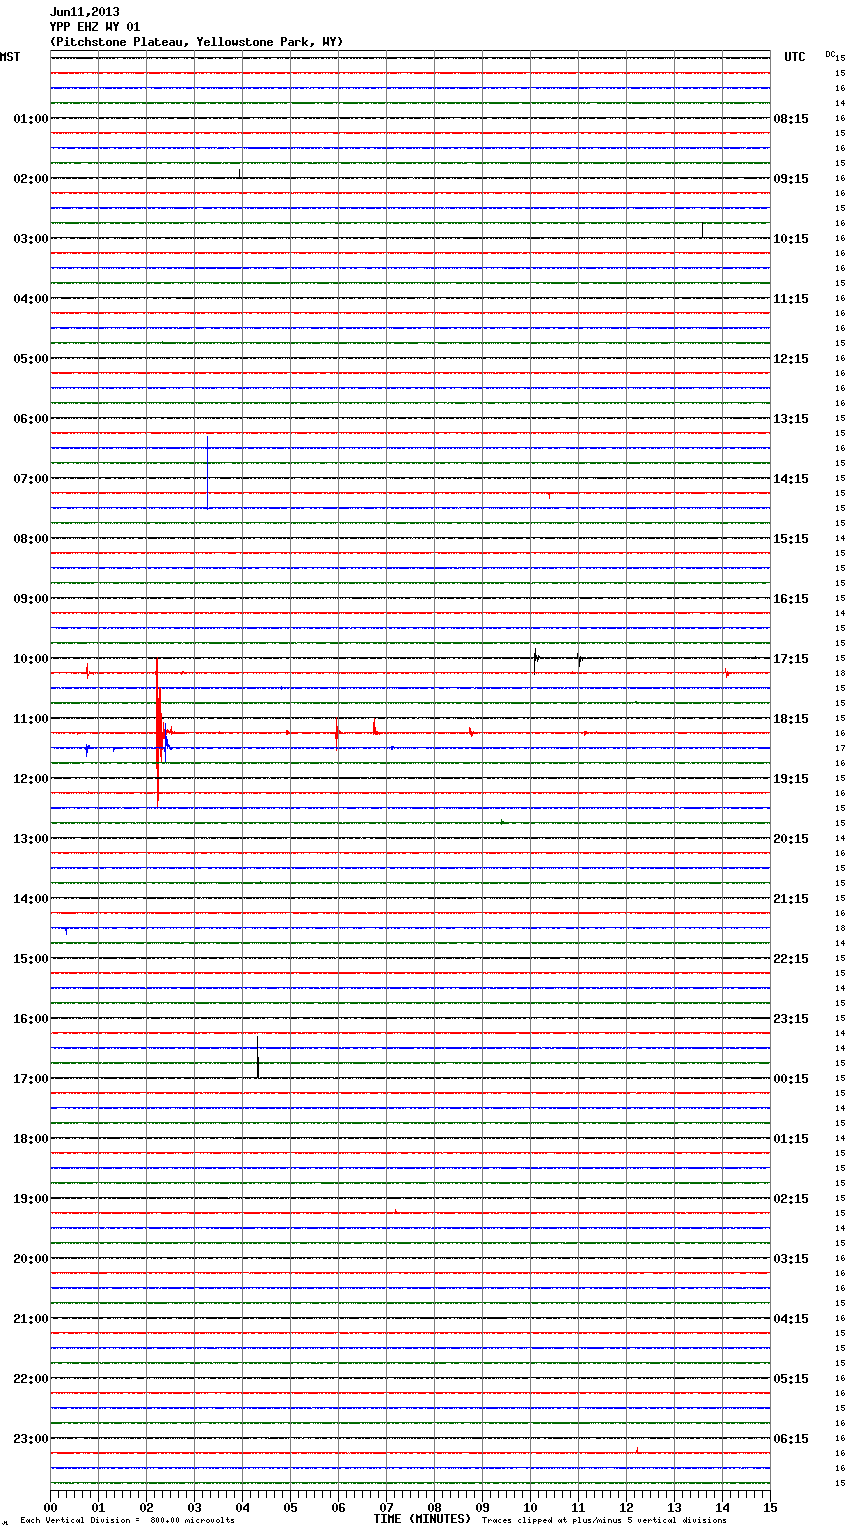Click the TIME (MINUTES) axis title
The image size is (850, 1534).
click(x=422, y=1519)
